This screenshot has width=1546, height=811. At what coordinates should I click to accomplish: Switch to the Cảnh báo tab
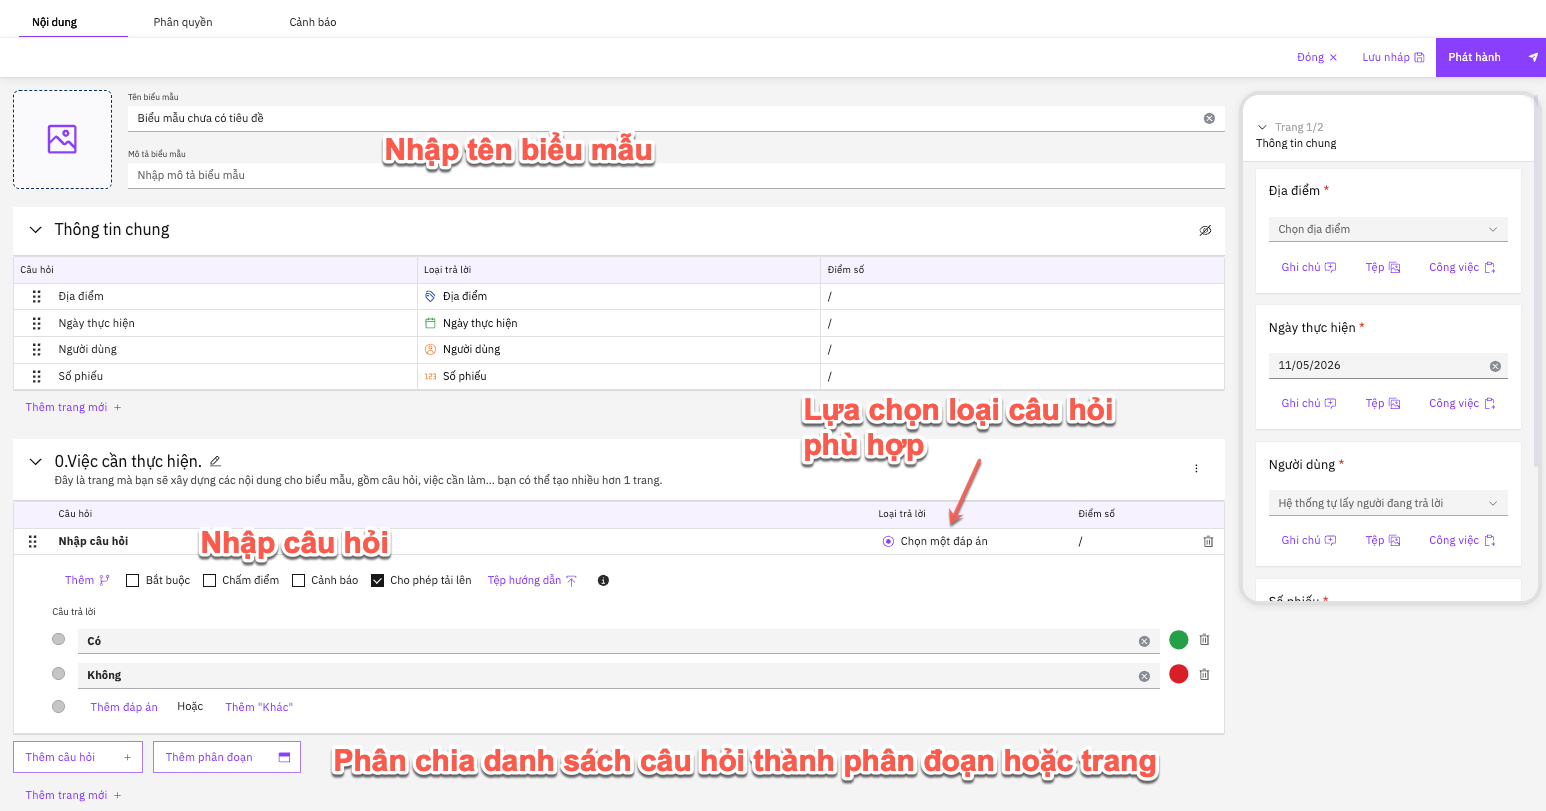click(313, 22)
